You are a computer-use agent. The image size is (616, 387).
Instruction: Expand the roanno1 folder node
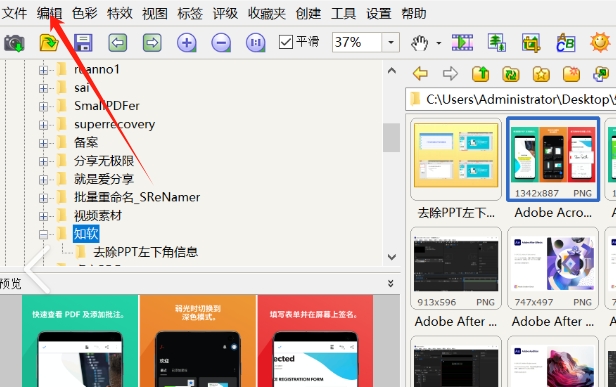(44, 70)
